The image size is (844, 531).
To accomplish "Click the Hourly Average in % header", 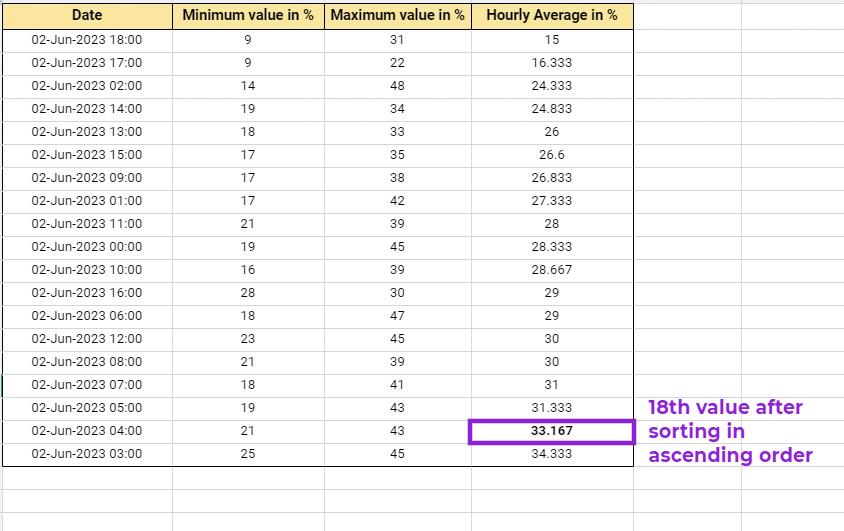I will (x=552, y=16).
